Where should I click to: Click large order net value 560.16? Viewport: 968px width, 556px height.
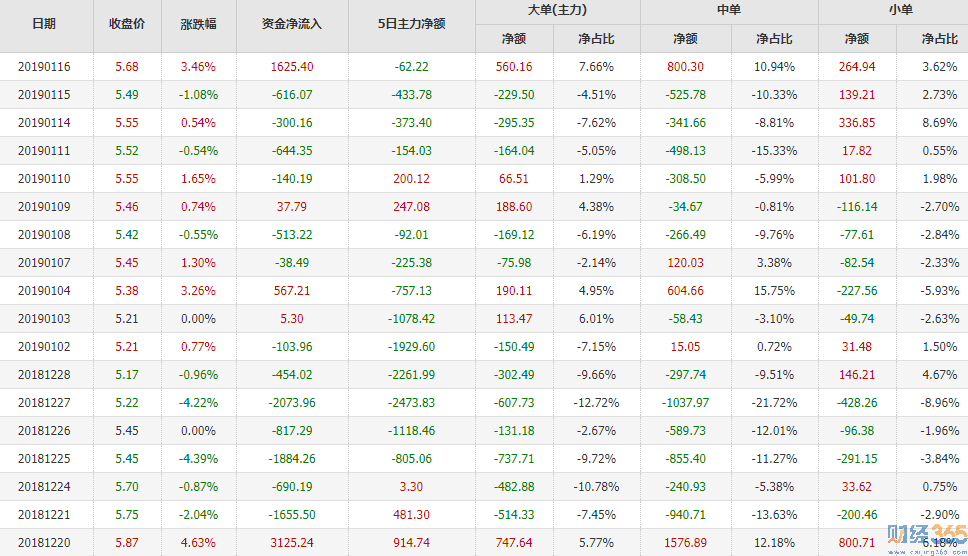click(514, 67)
